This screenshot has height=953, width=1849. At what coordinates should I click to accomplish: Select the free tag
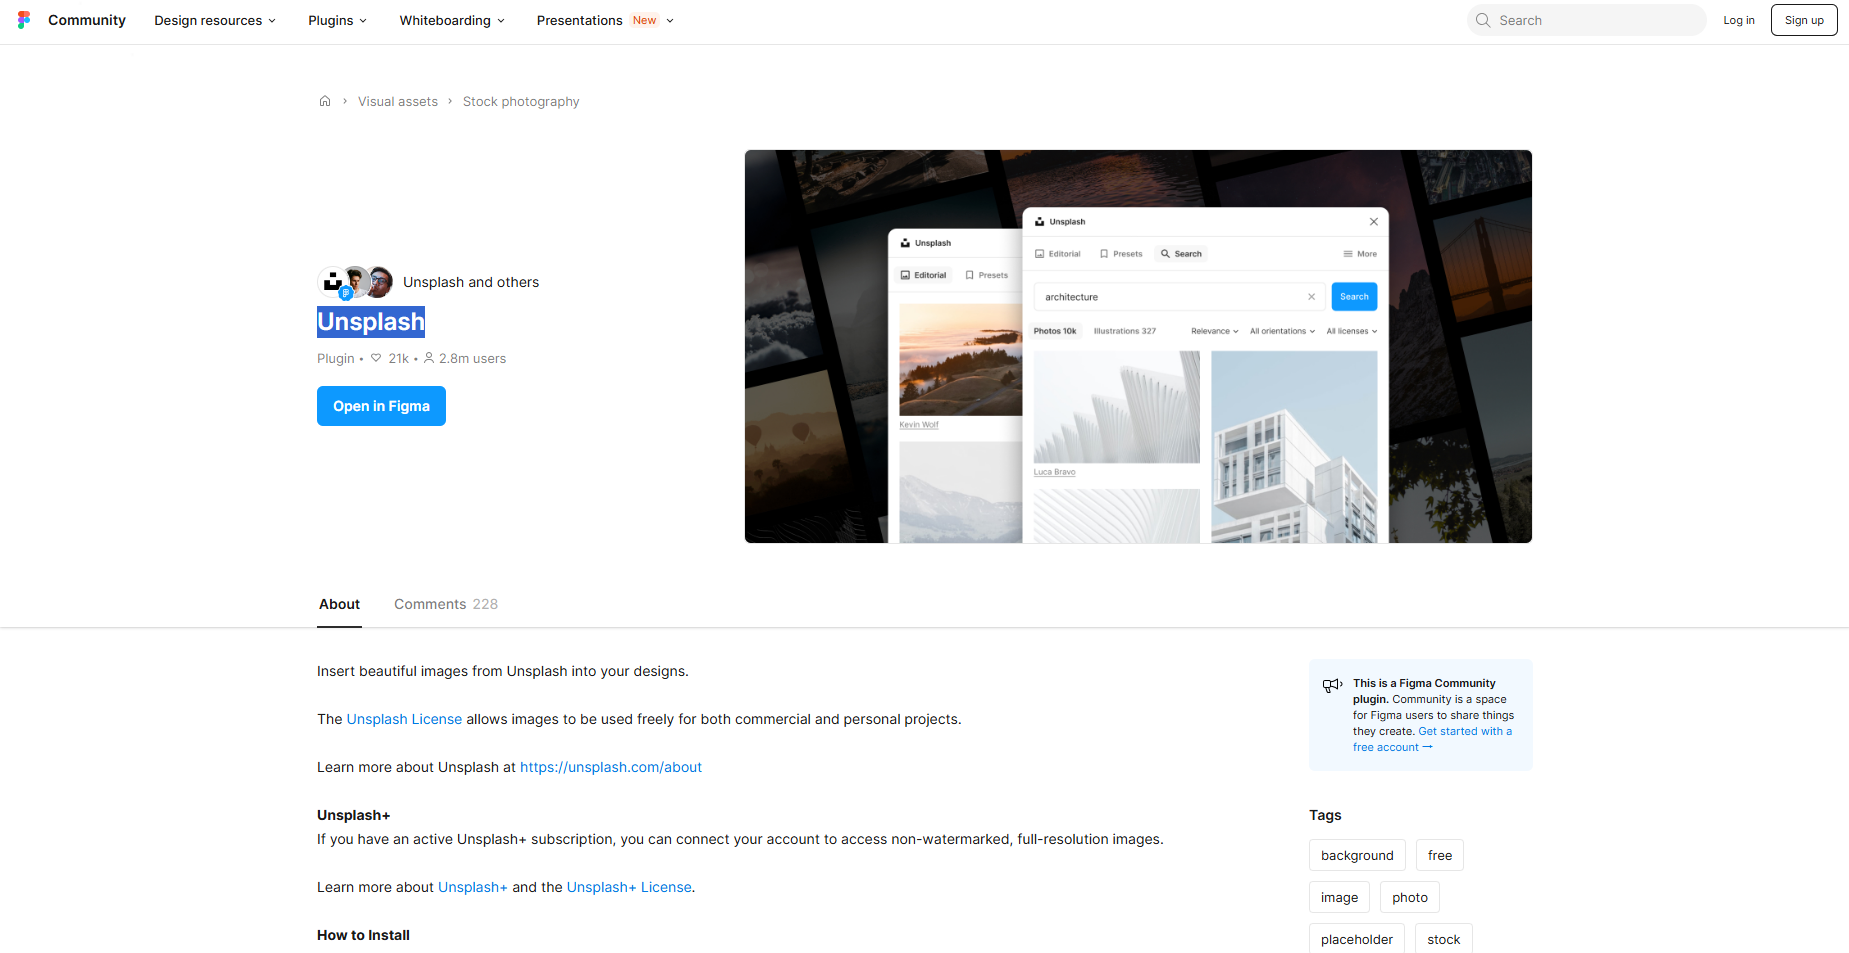1440,855
